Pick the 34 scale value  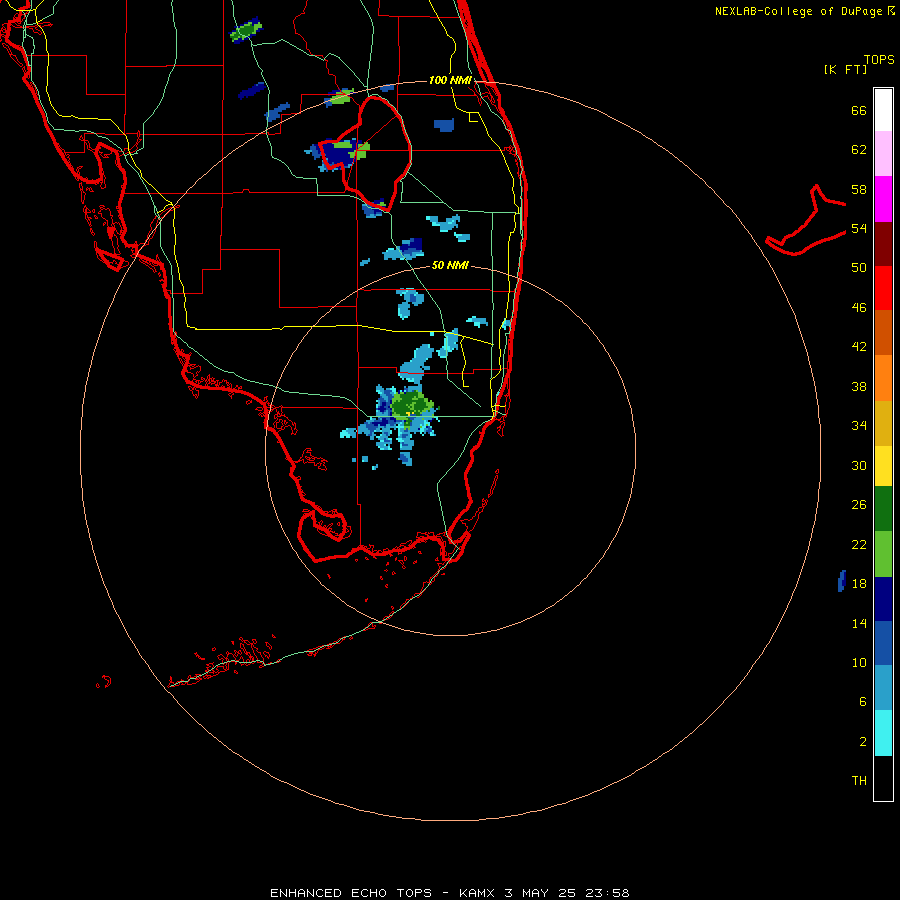click(x=859, y=426)
